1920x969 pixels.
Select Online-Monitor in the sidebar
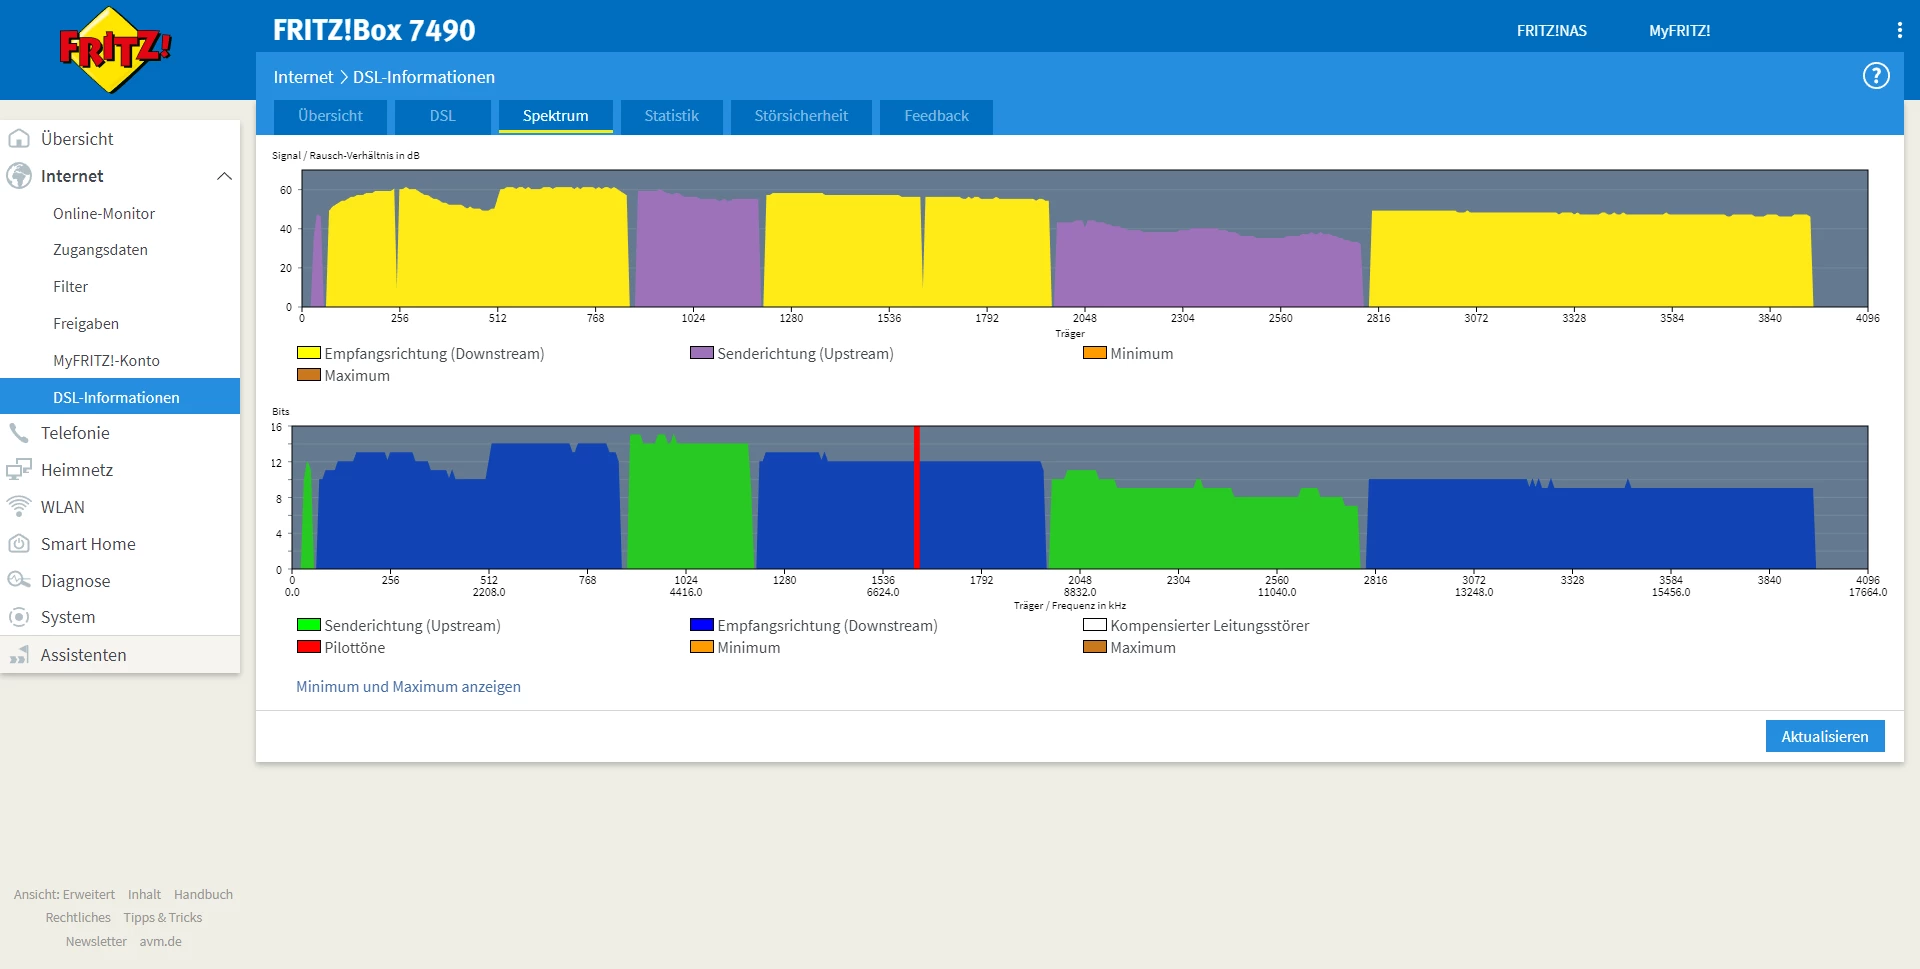[104, 213]
